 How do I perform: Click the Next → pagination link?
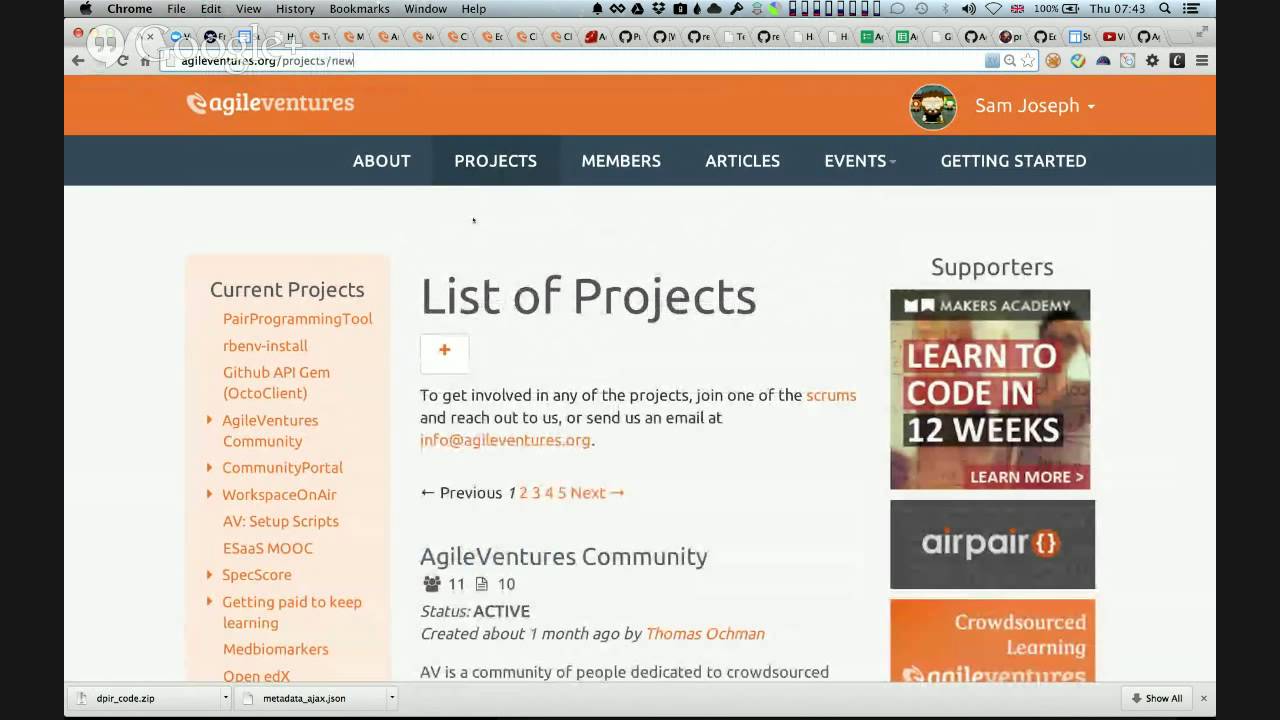pyautogui.click(x=597, y=493)
